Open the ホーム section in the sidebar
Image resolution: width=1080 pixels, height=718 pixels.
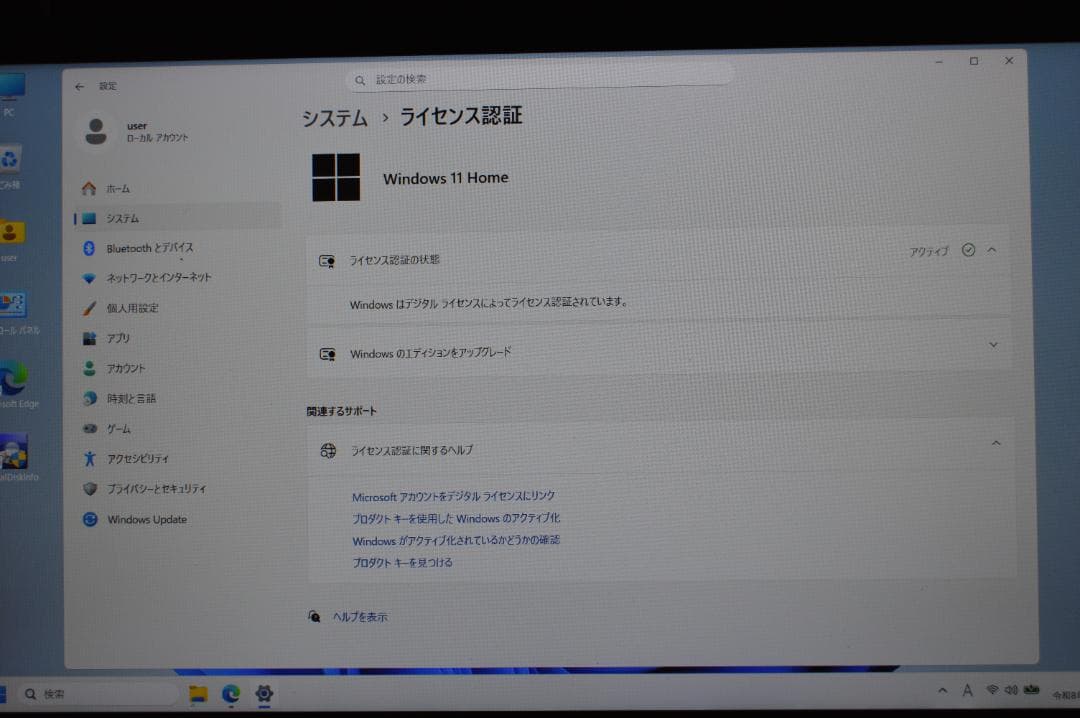pos(177,188)
